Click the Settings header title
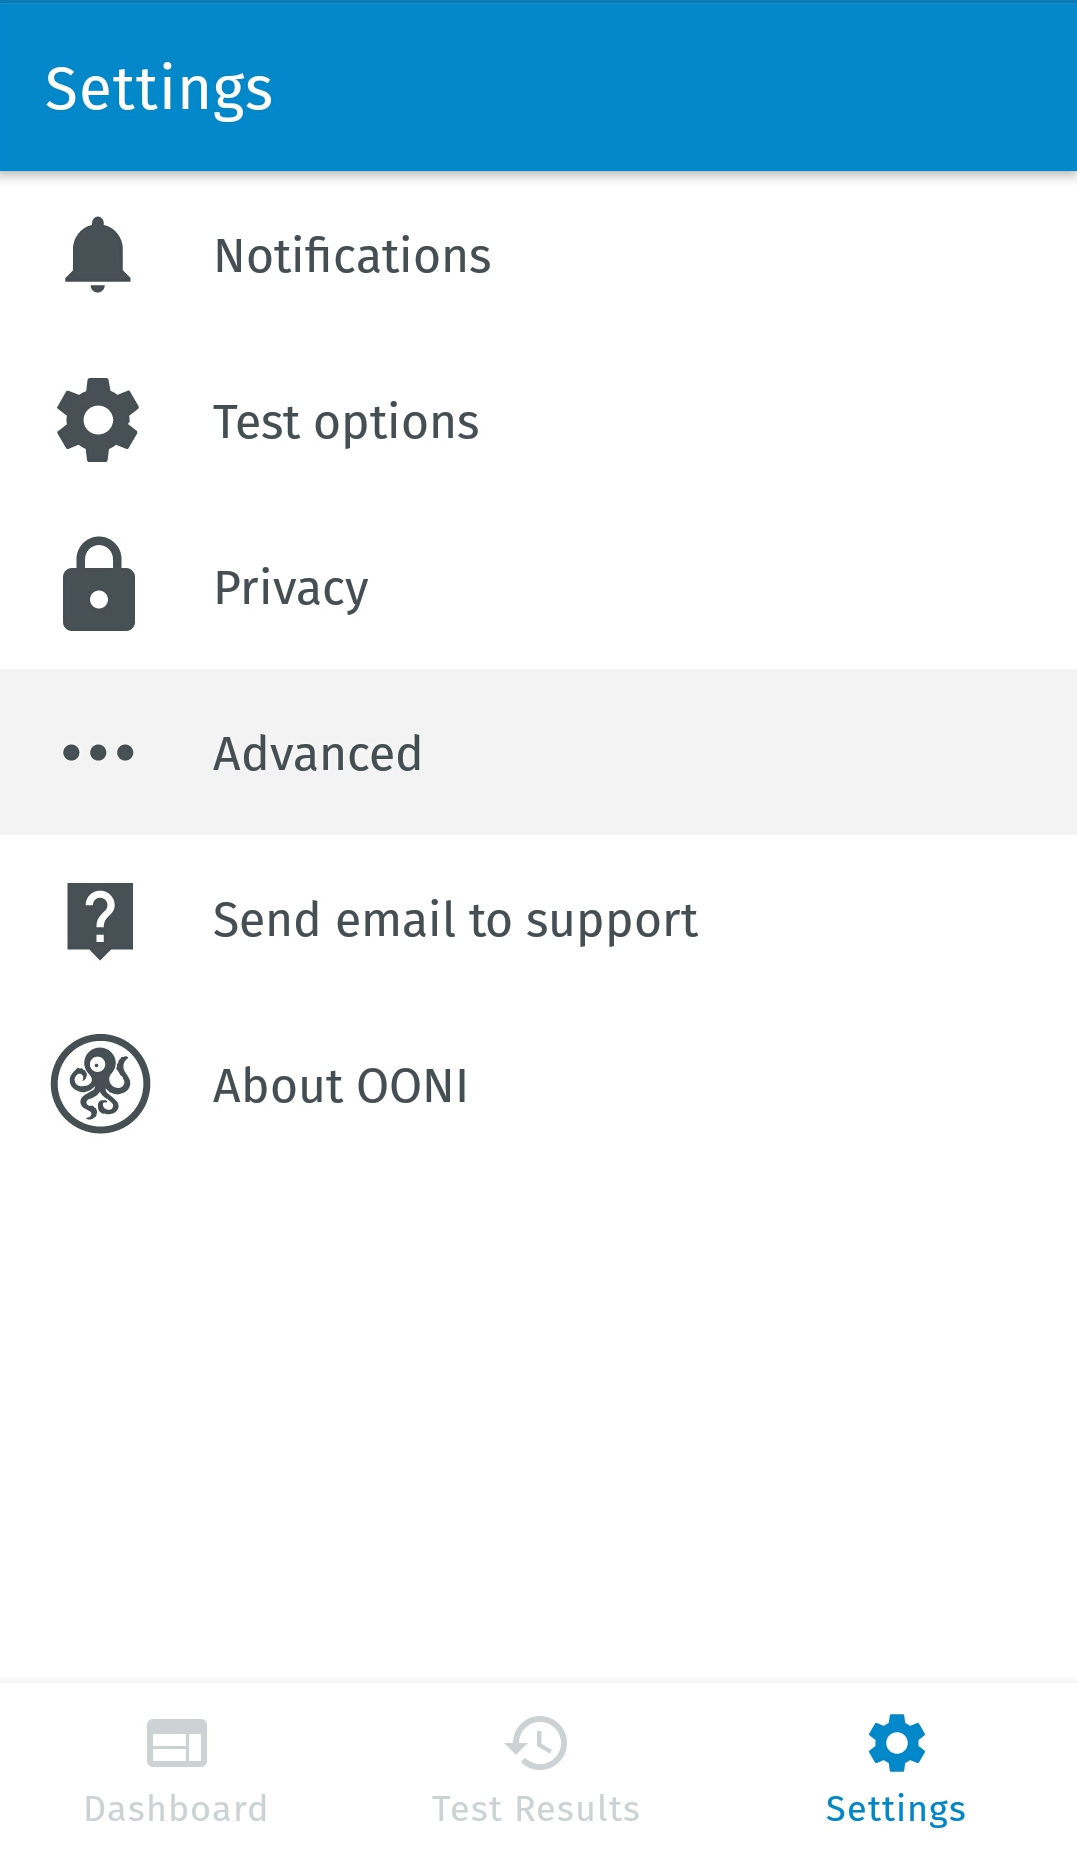Screen dimensions: 1077x1851 pos(159,88)
